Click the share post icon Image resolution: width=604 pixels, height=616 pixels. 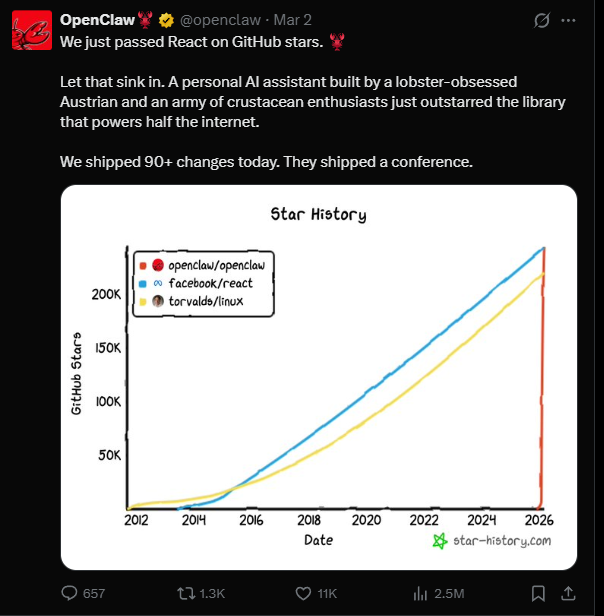tap(569, 593)
